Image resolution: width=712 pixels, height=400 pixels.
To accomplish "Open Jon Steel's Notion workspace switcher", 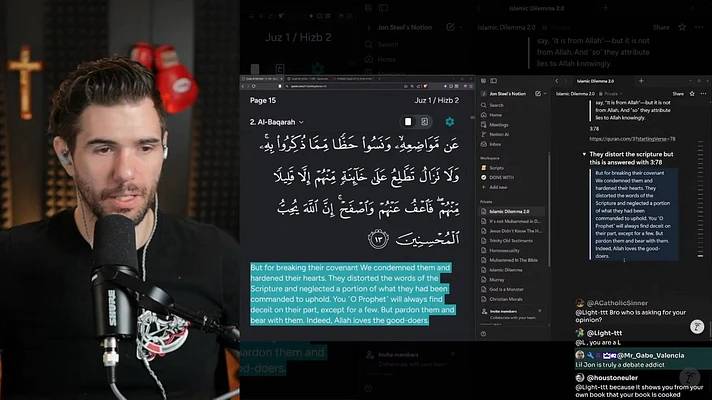I will pyautogui.click(x=504, y=94).
